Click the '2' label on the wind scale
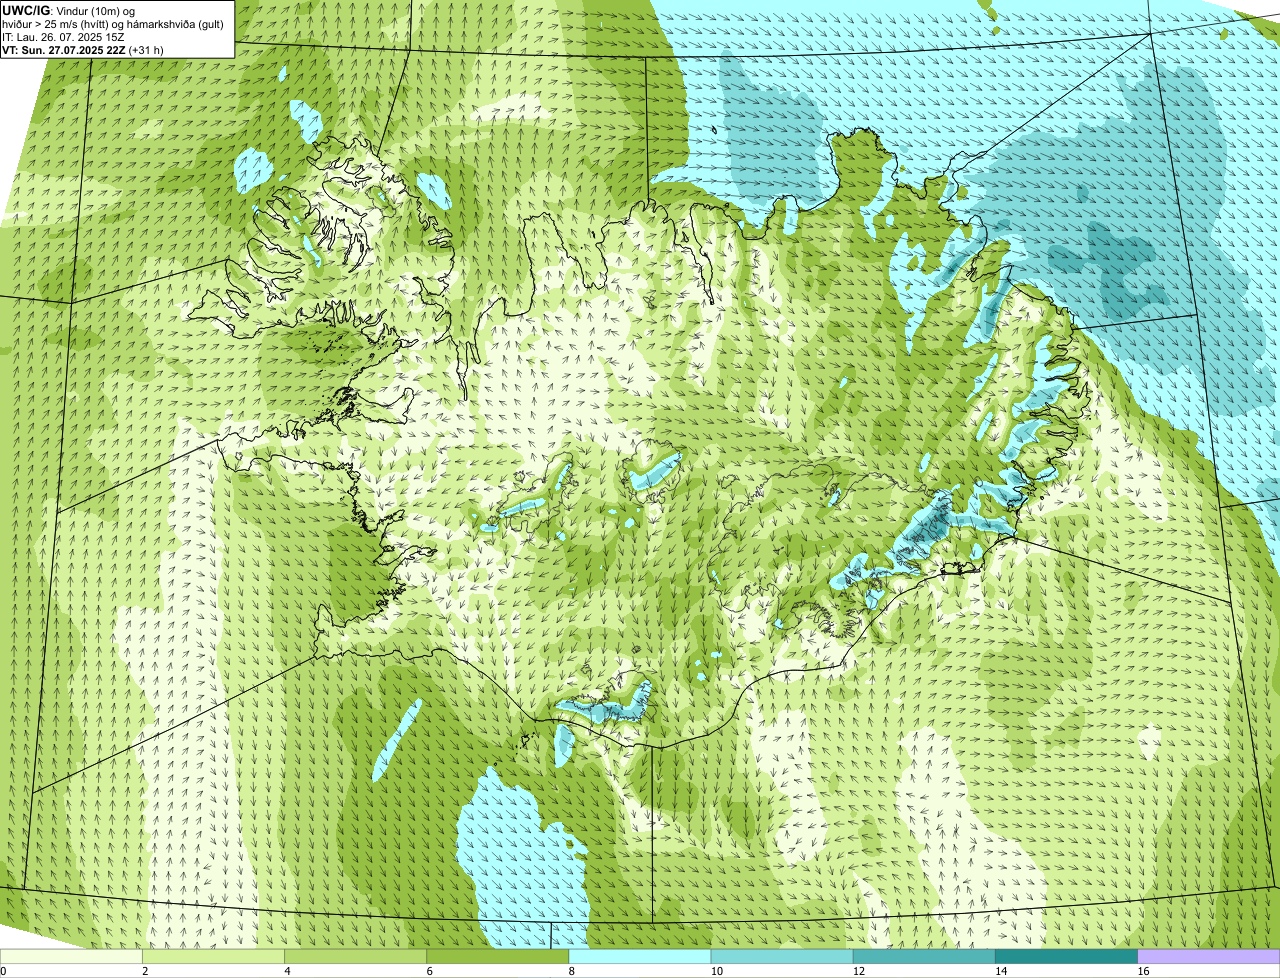 click(145, 971)
